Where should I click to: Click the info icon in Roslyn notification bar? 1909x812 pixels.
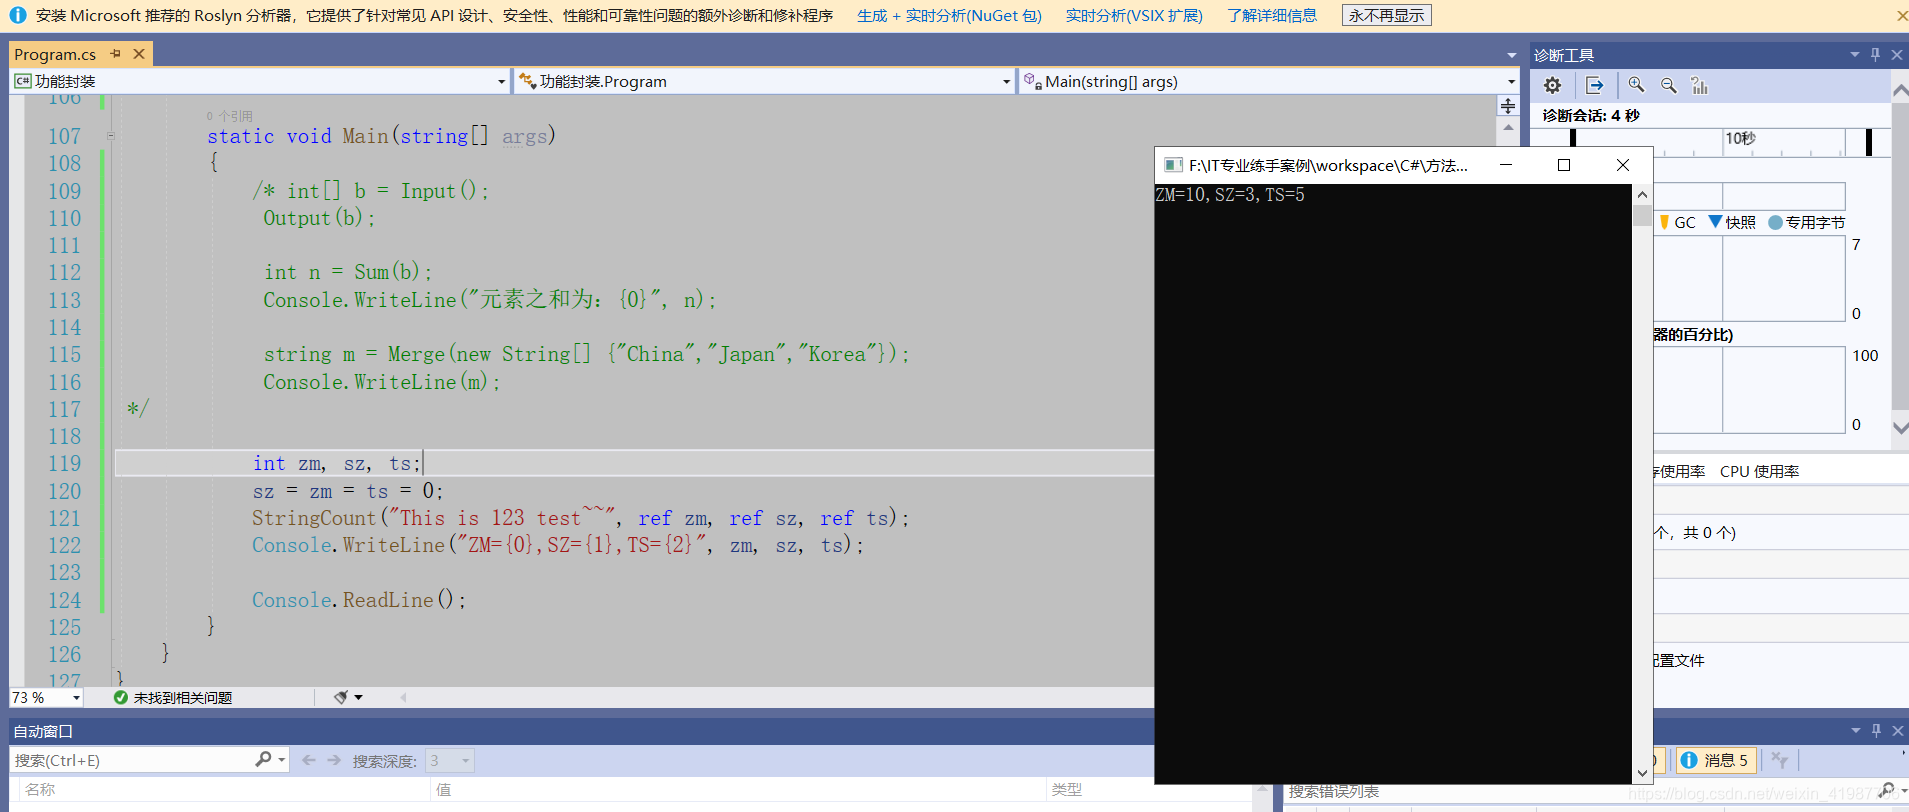tap(18, 15)
